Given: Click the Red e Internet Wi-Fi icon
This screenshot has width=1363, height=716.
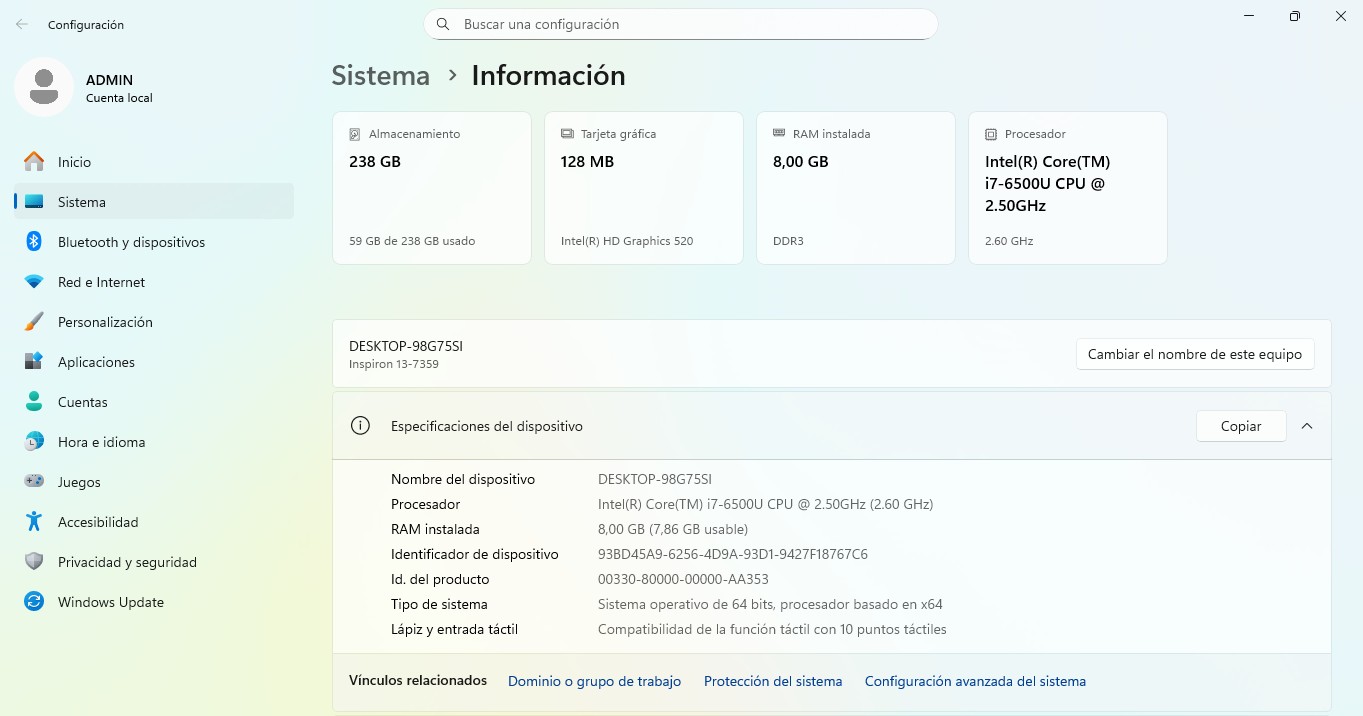Looking at the screenshot, I should point(34,282).
